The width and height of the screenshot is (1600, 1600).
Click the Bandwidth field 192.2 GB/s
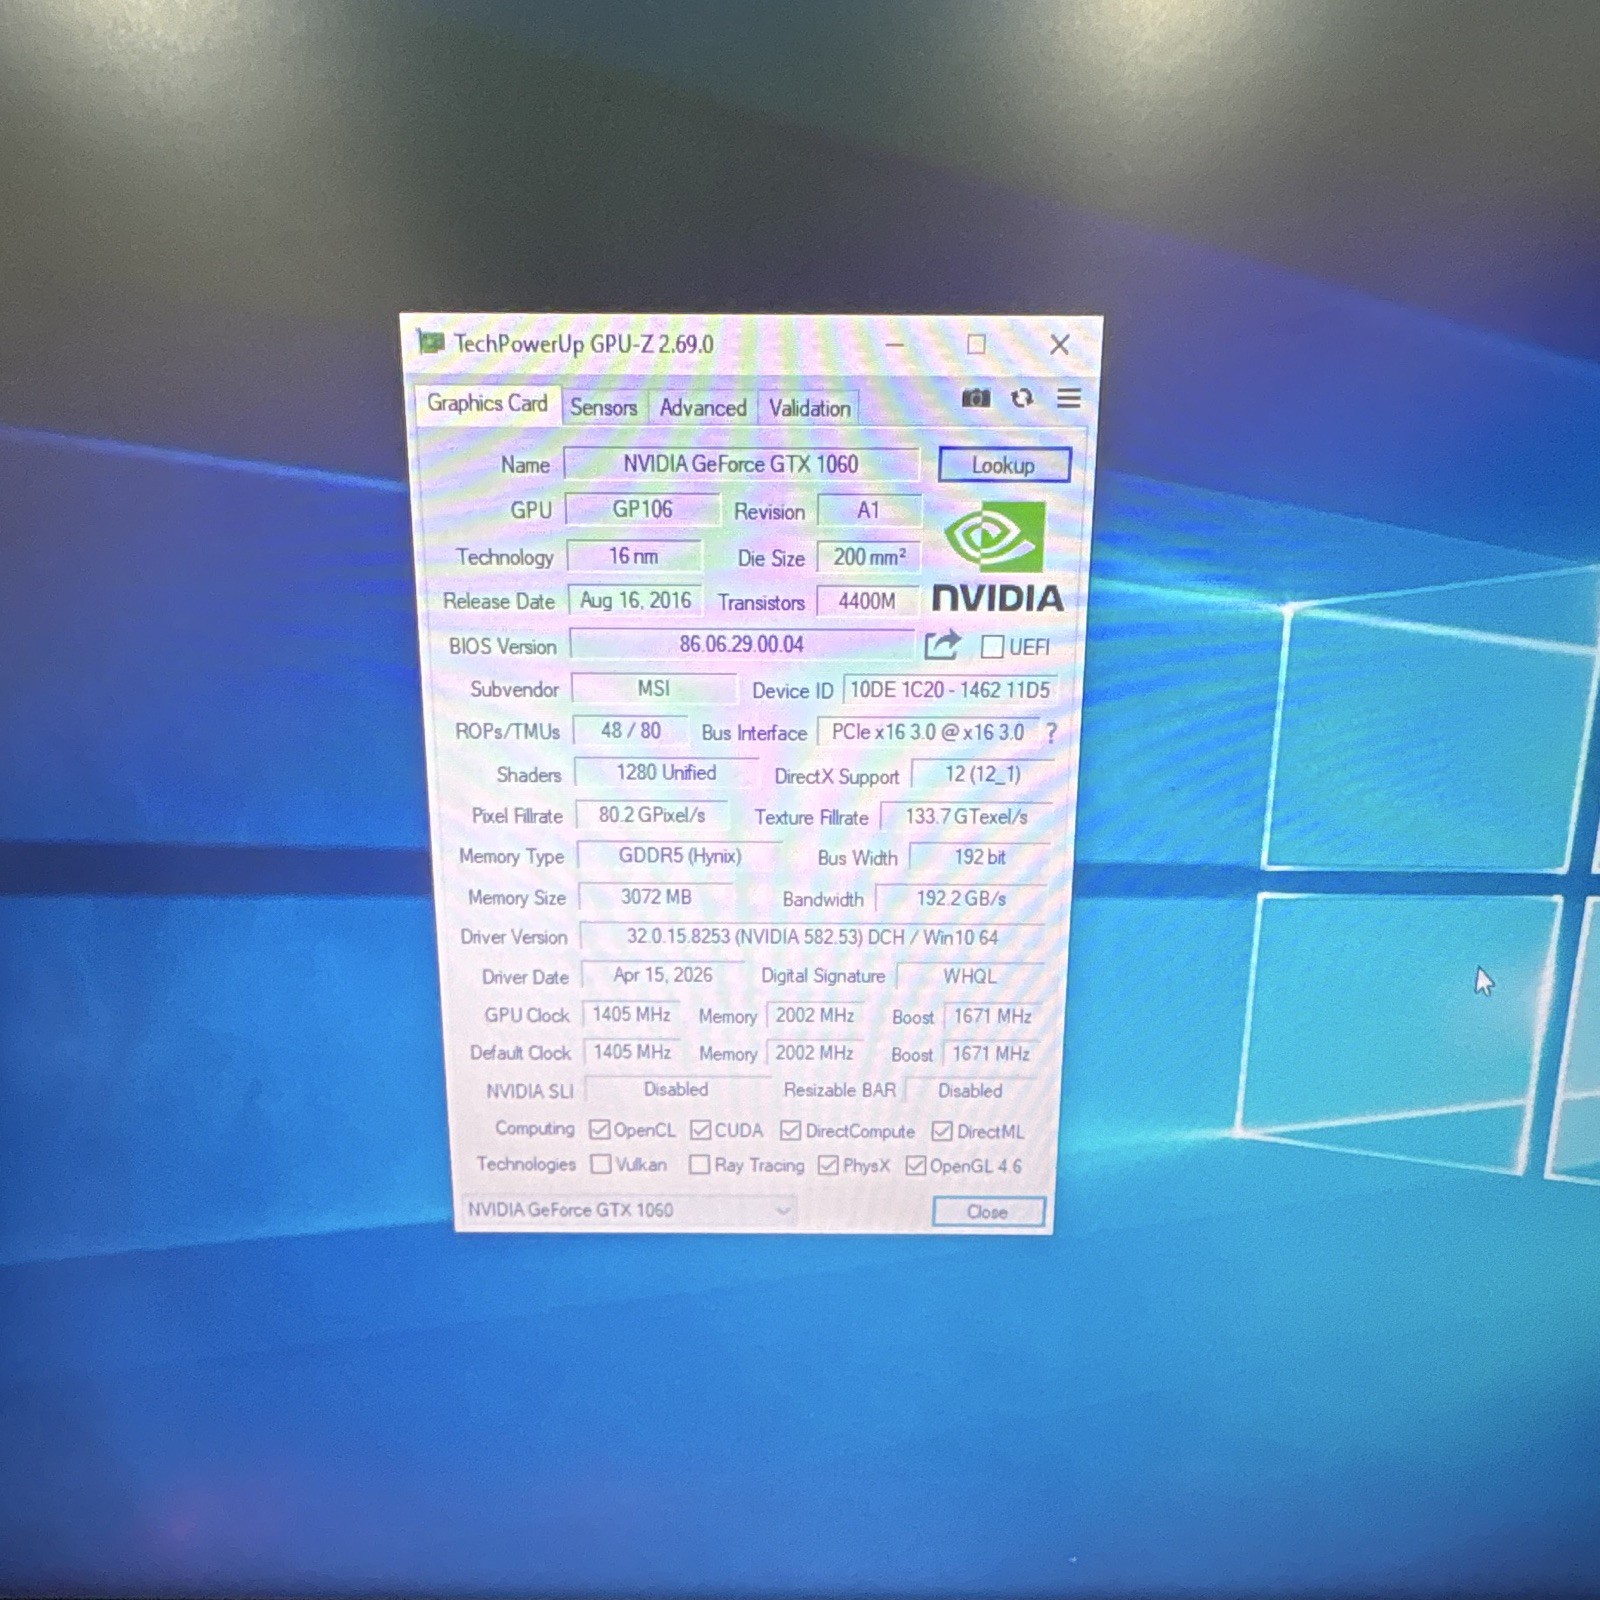click(961, 898)
